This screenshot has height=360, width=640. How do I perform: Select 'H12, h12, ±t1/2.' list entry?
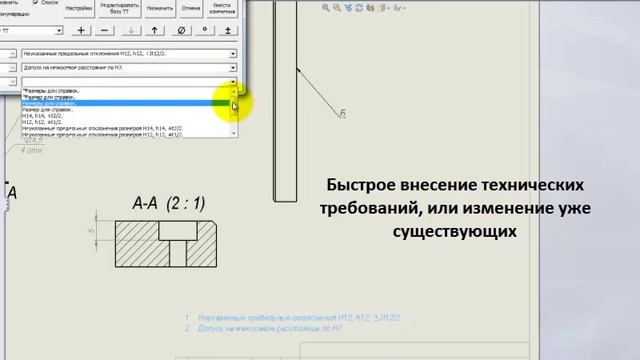tap(126, 122)
